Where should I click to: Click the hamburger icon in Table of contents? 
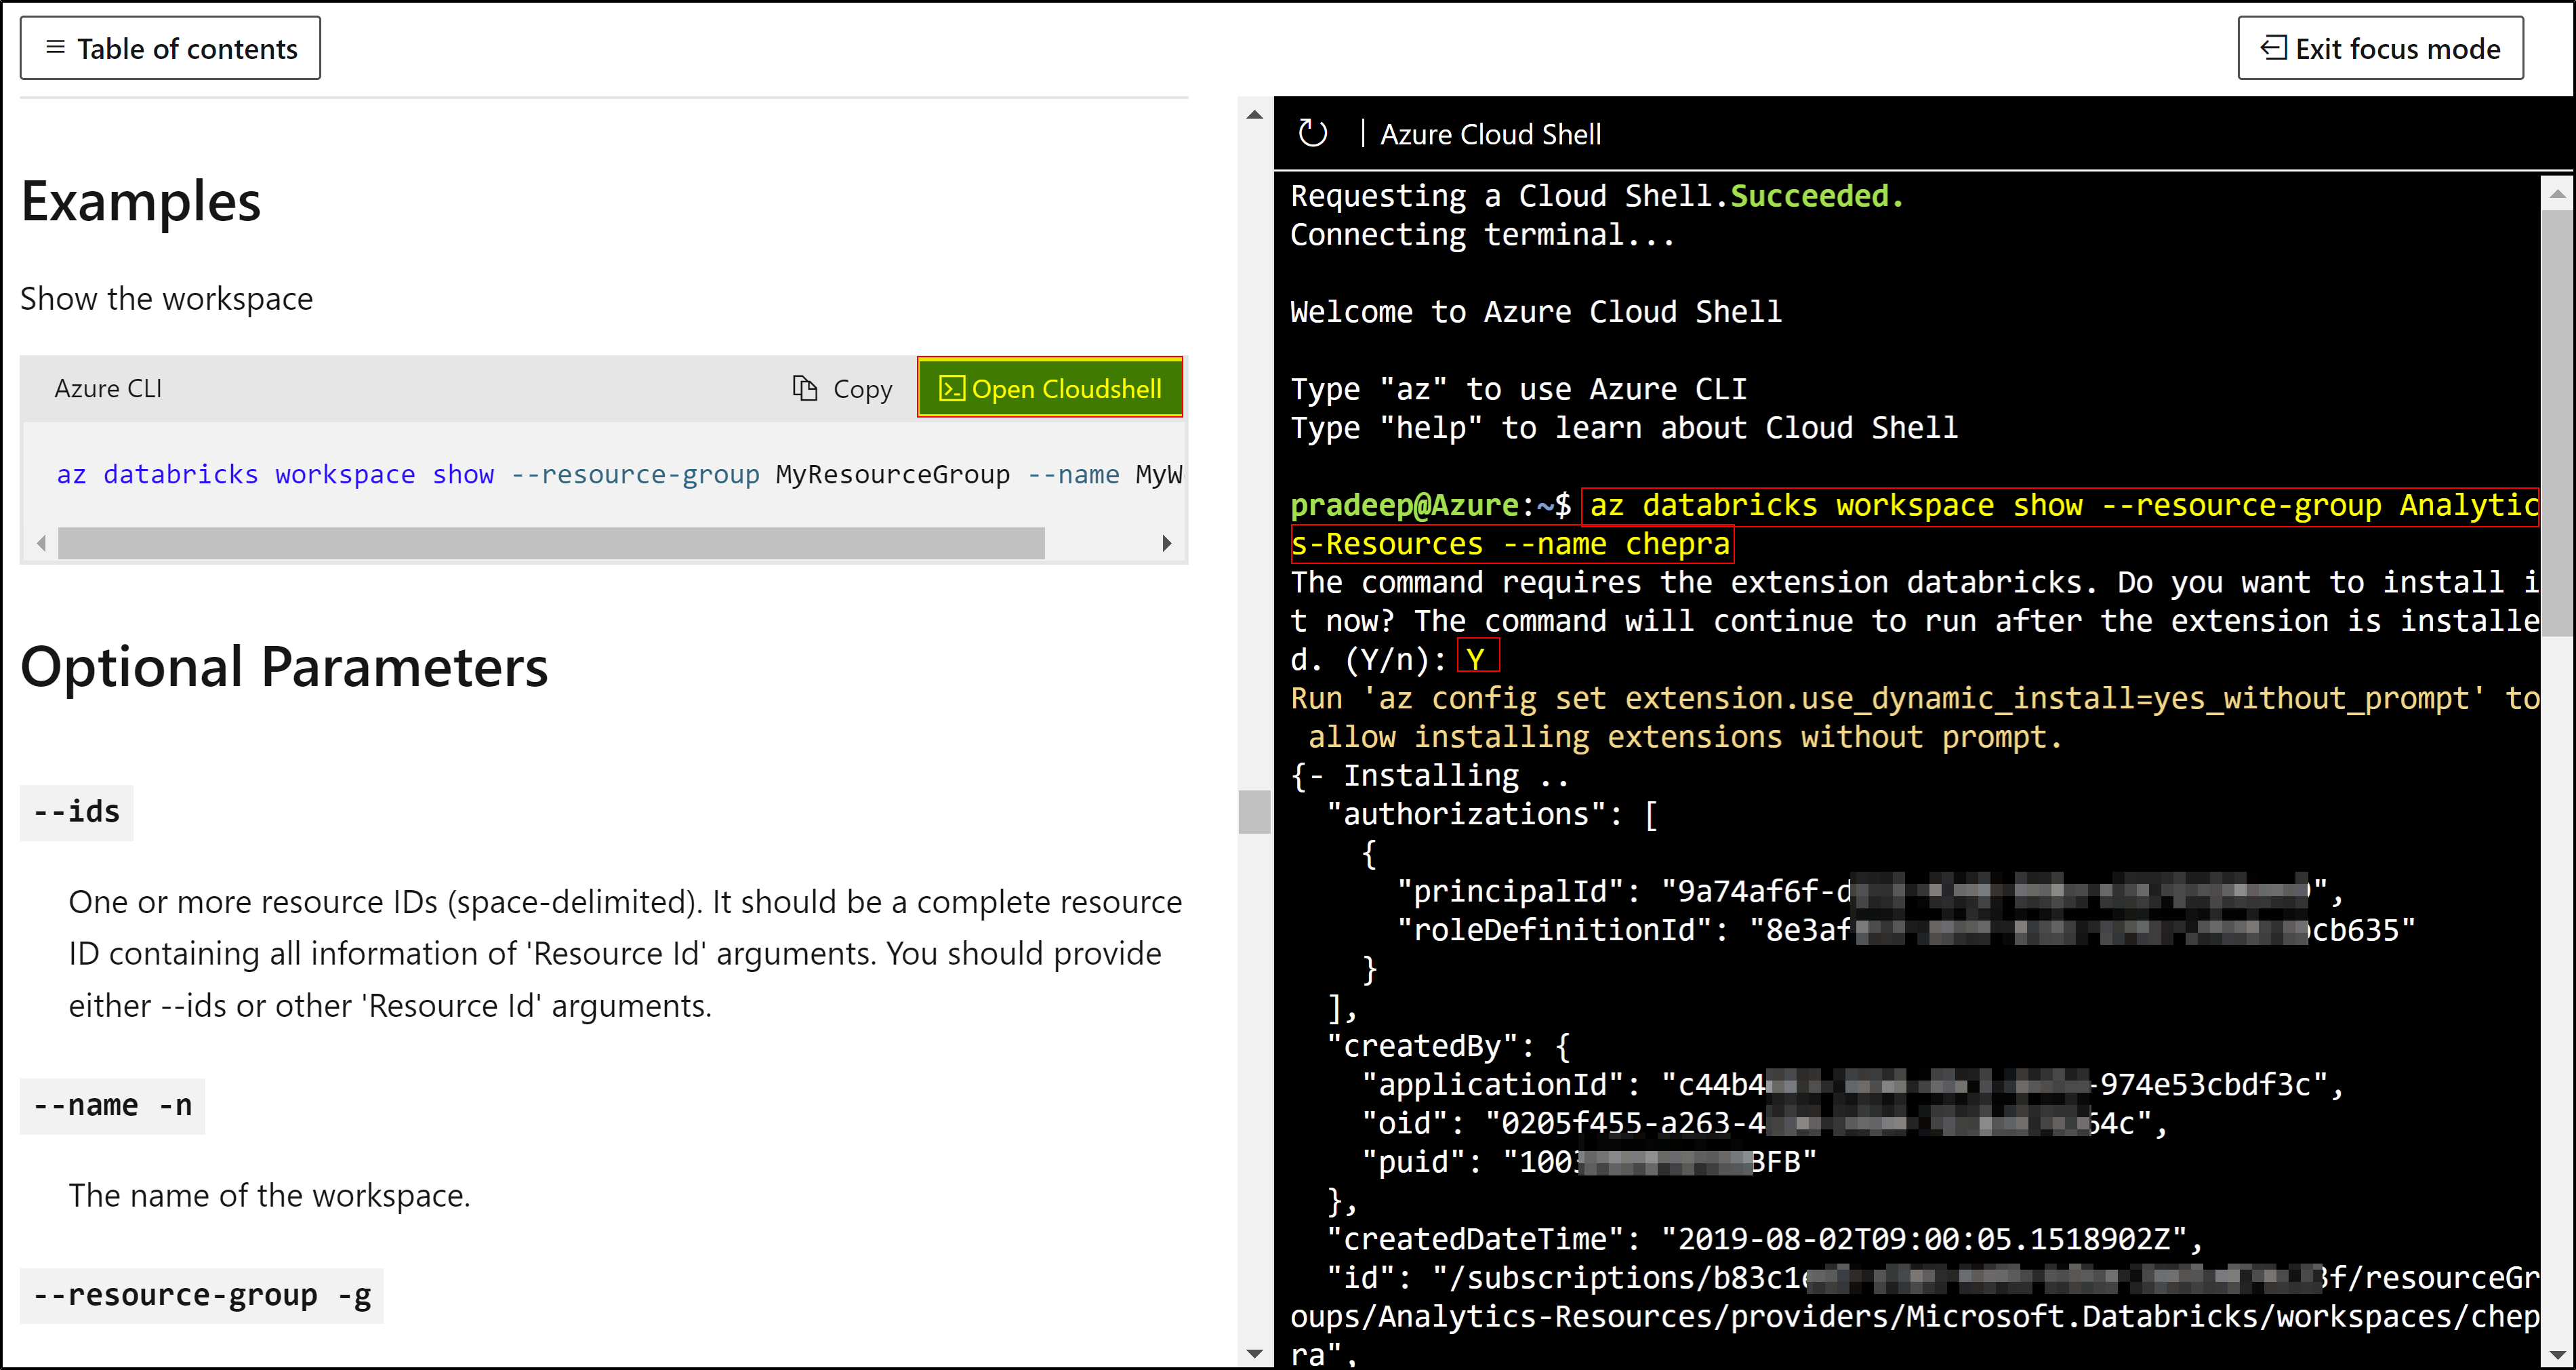click(x=55, y=47)
